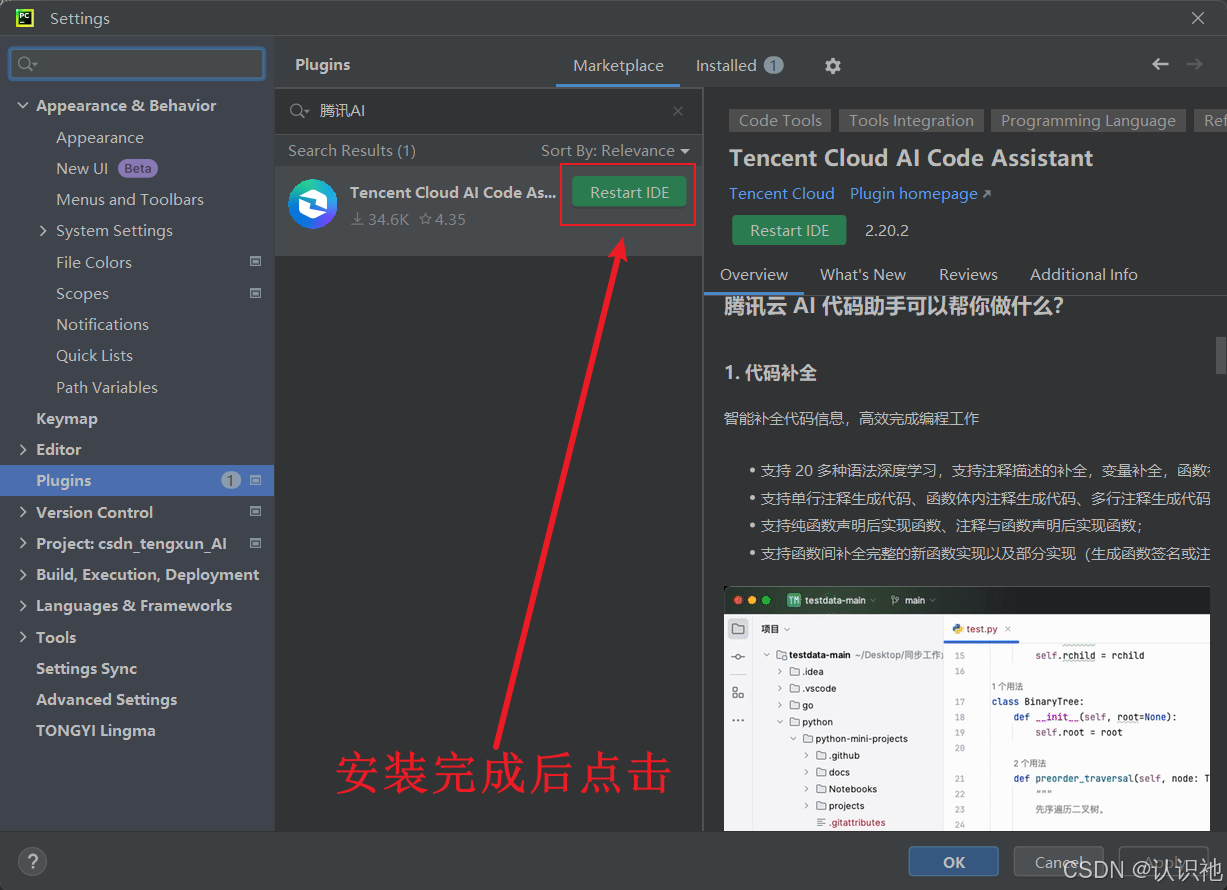Clear the plugin search with the X icon
This screenshot has width=1227, height=890.
click(x=678, y=111)
